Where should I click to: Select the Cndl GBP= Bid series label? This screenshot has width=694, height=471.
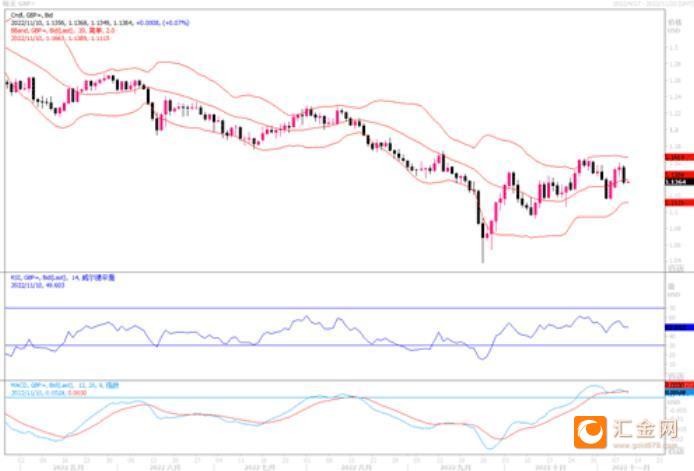pos(32,15)
